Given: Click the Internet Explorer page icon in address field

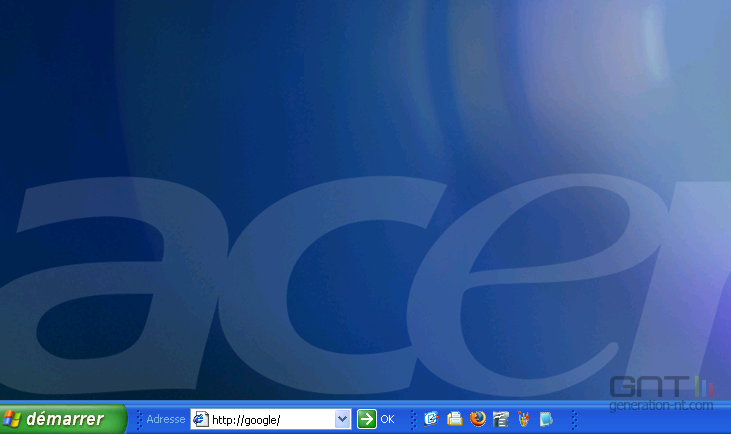Looking at the screenshot, I should [200, 419].
